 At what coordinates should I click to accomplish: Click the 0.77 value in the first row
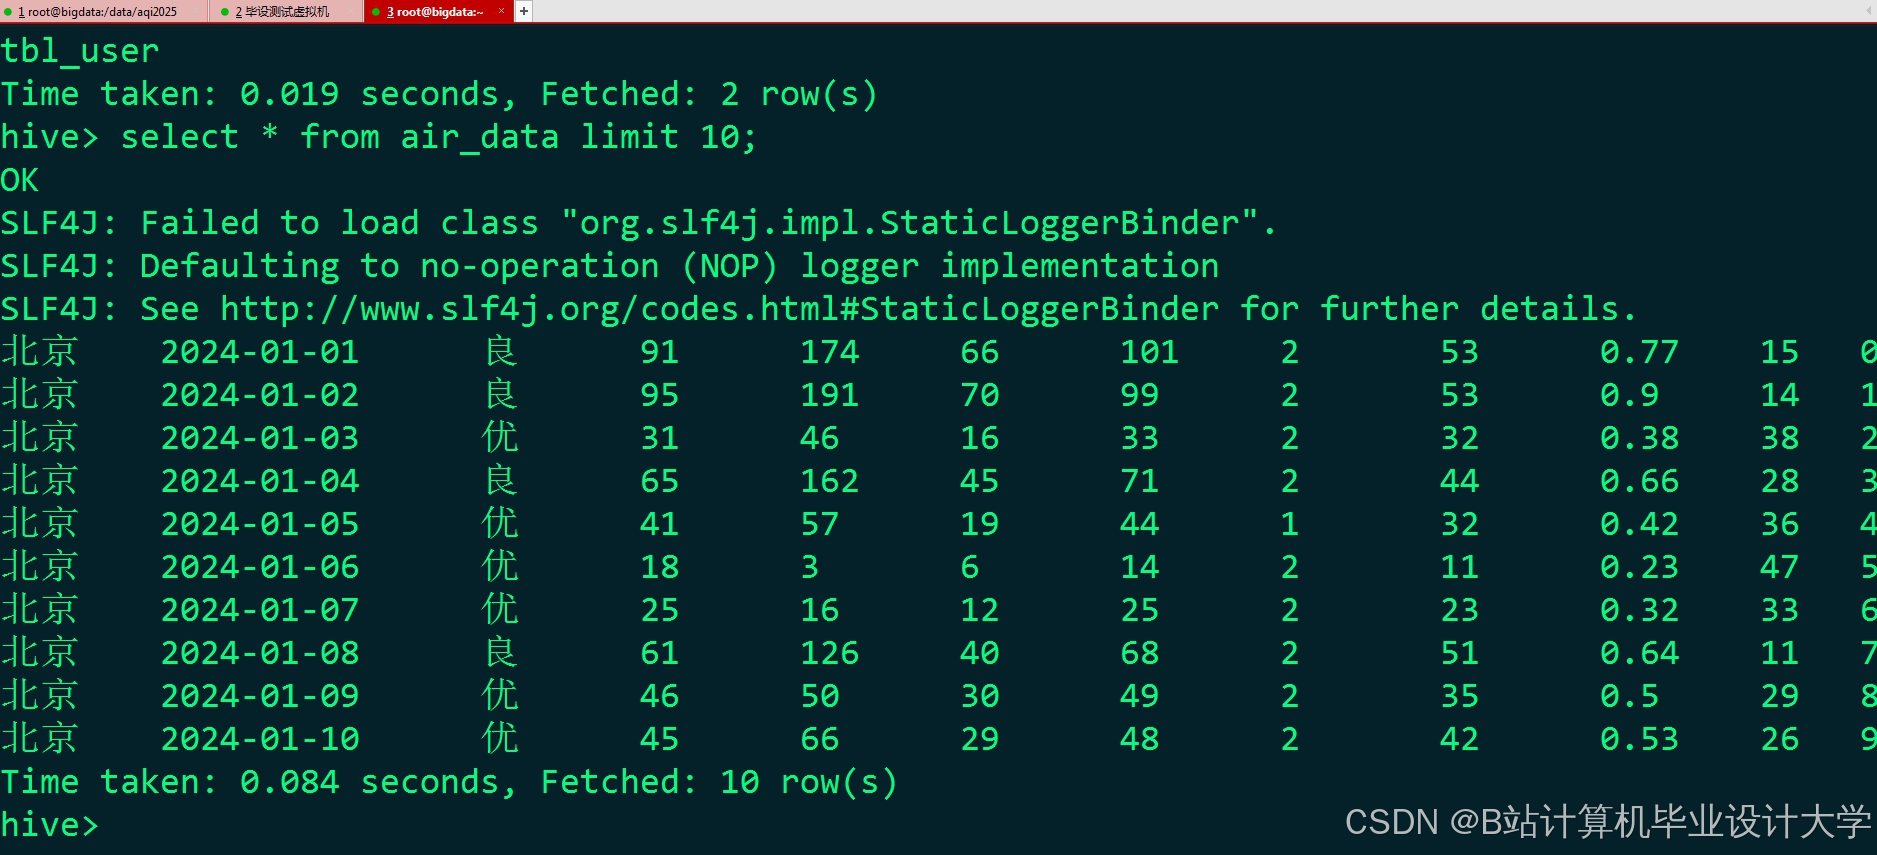[x=1639, y=352]
